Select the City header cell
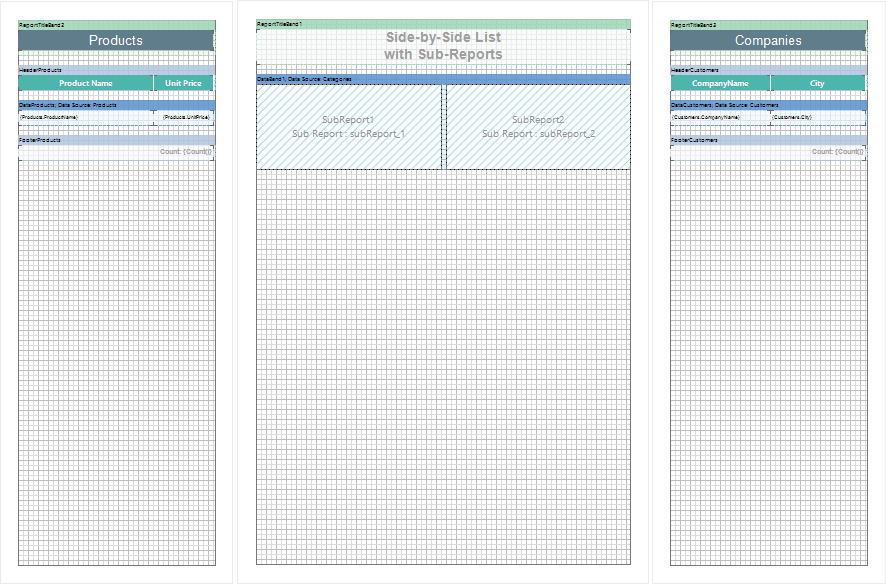This screenshot has width=886, height=584. [x=817, y=83]
